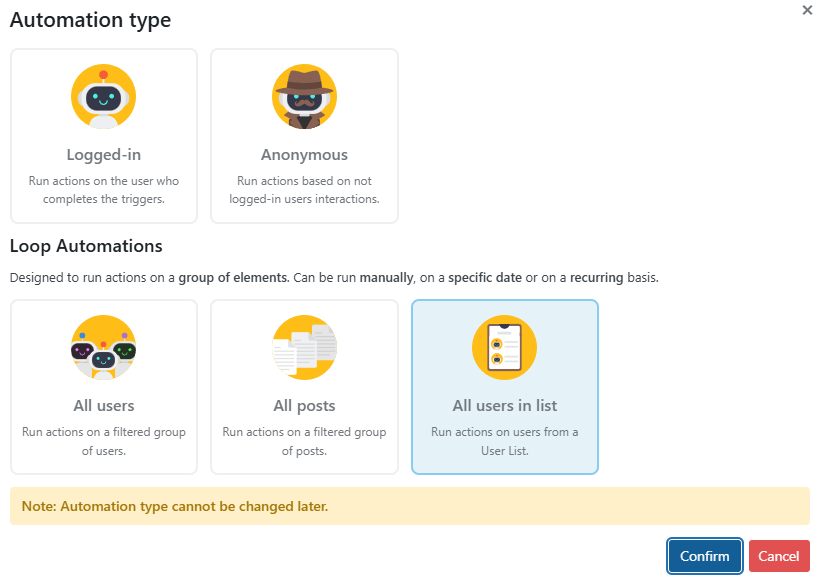The height and width of the screenshot is (581, 817).
Task: Click the Logged-in card description text
Action: [x=104, y=190]
